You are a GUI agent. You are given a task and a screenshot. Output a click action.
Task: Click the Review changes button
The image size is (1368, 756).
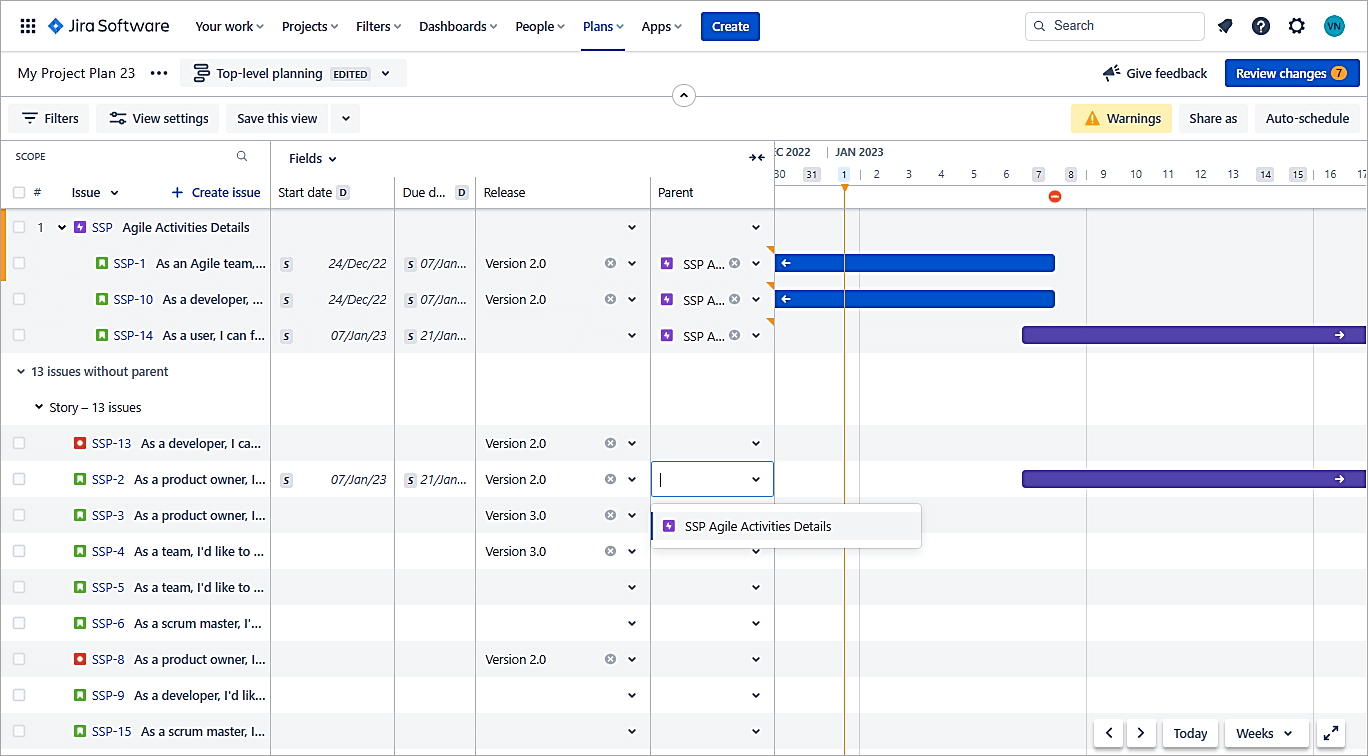[1291, 73]
